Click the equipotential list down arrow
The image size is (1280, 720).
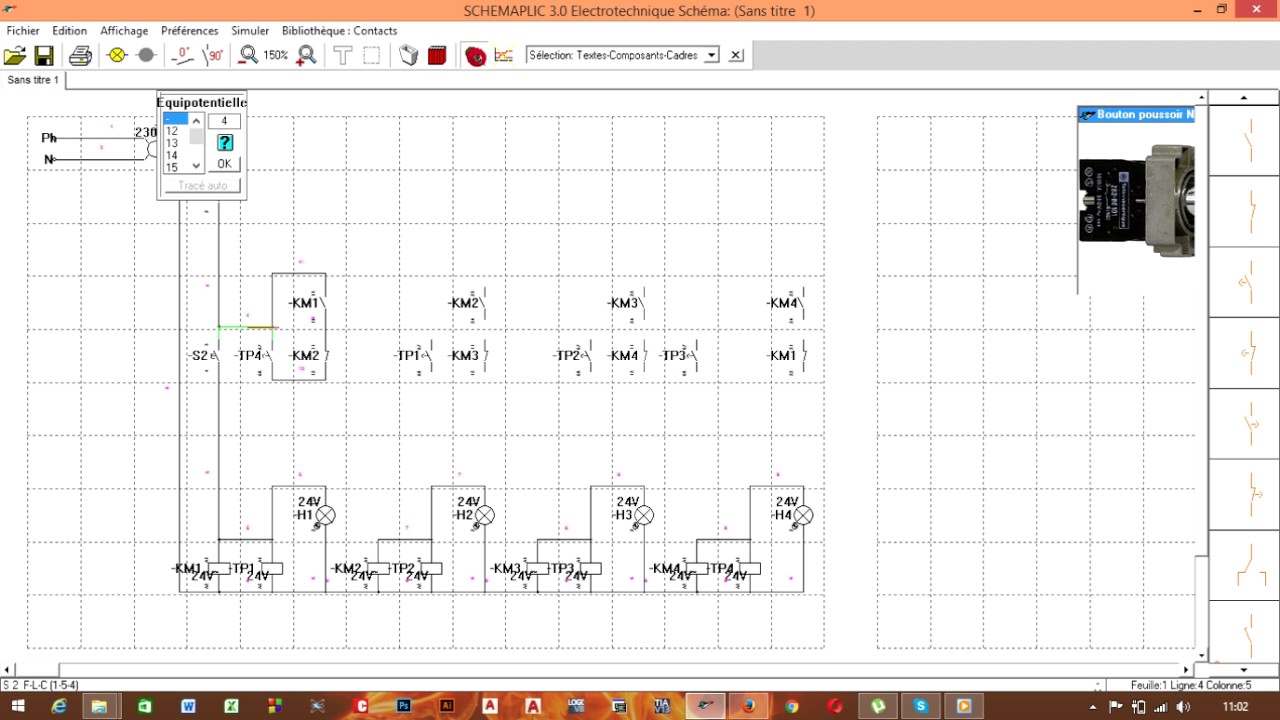[196, 166]
